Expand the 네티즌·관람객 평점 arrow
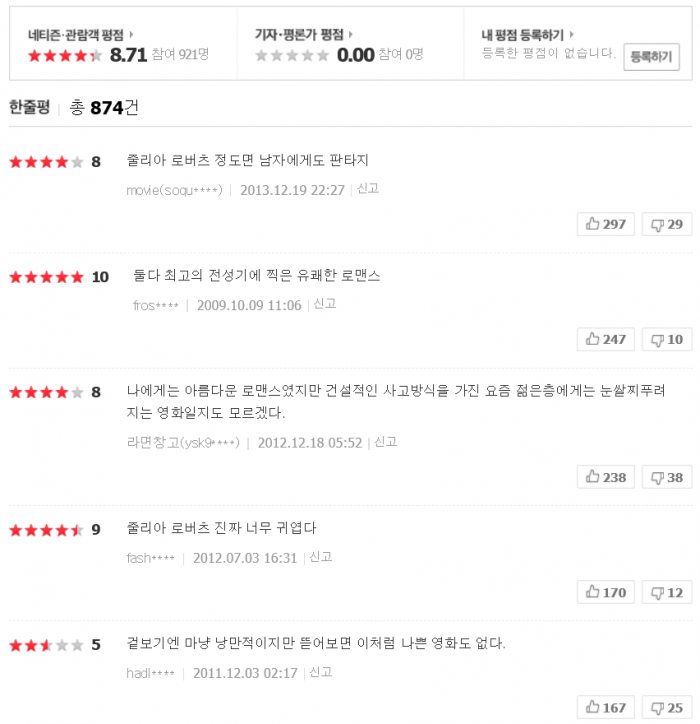Screen dimensions: 700x724 tap(132, 35)
